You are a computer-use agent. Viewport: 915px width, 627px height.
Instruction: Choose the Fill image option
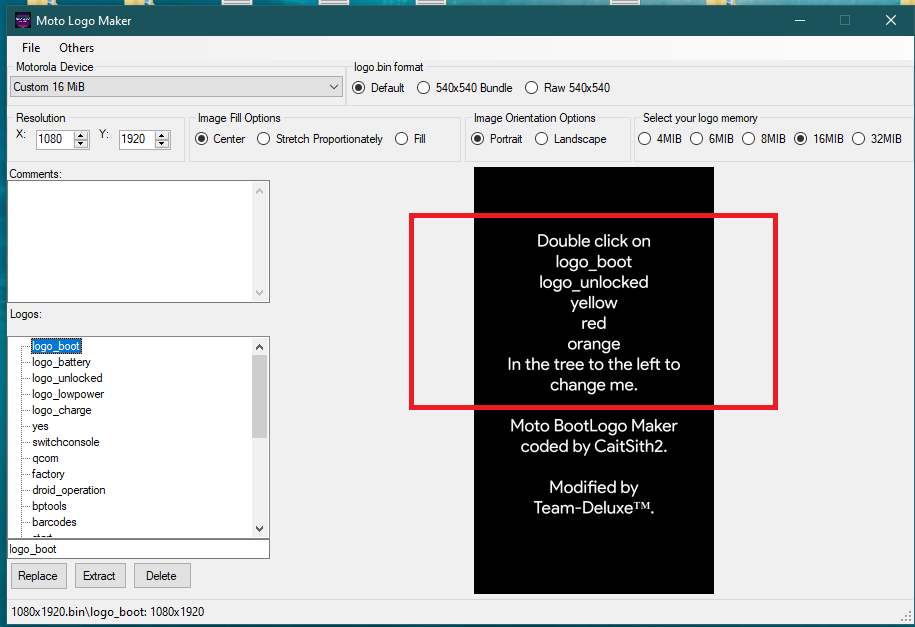[410, 139]
